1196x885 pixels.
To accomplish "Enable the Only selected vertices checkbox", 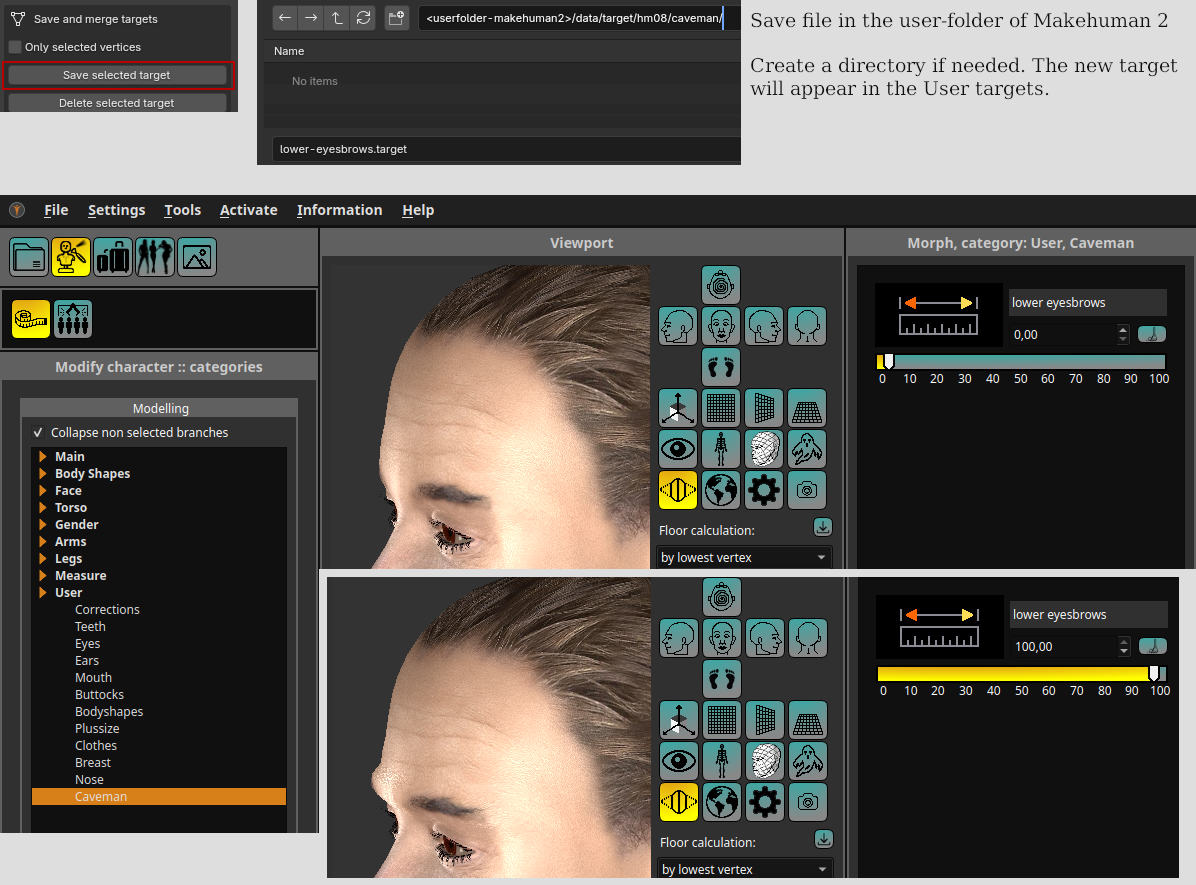I will coord(15,47).
